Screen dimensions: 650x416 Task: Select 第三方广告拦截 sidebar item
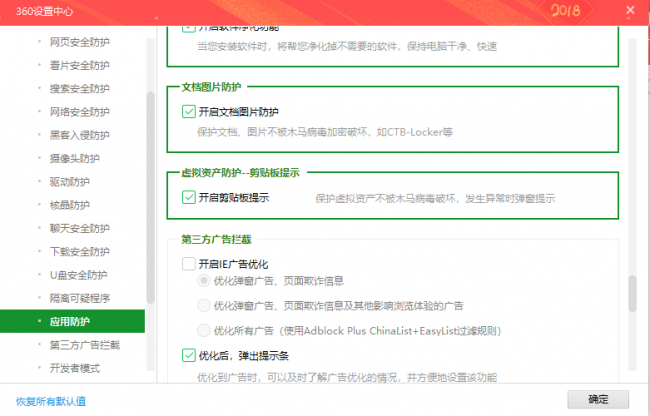point(85,345)
